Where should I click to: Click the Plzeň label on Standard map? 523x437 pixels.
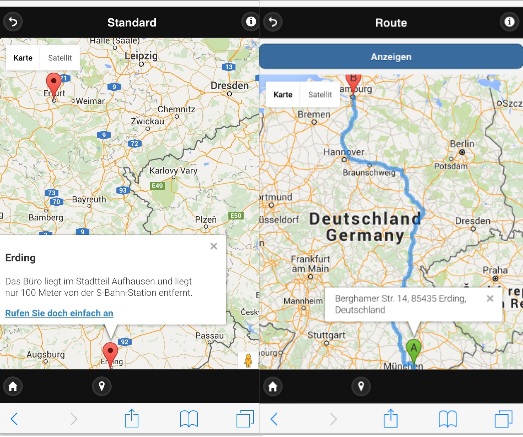click(x=206, y=220)
